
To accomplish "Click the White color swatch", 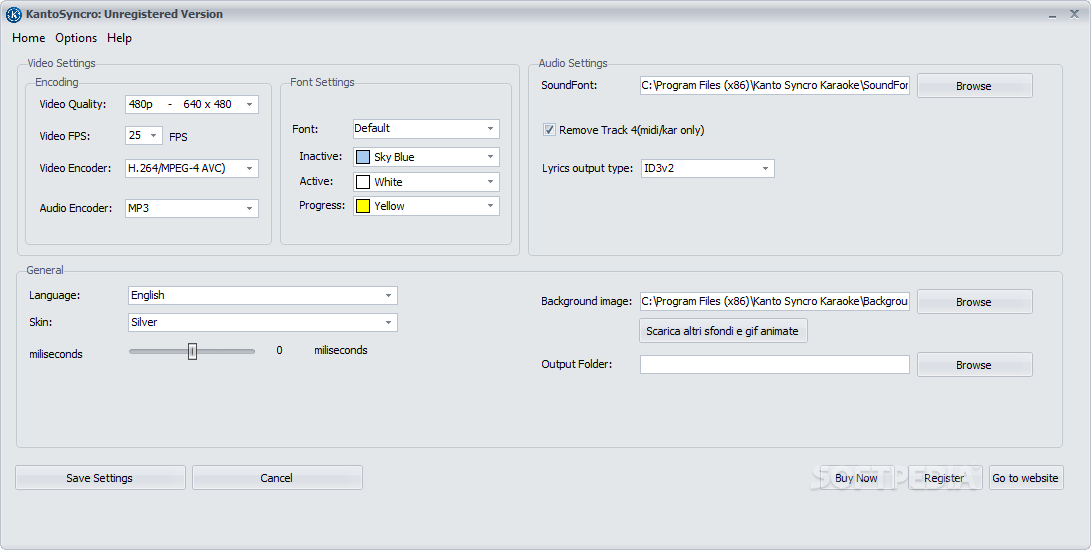I will (363, 182).
